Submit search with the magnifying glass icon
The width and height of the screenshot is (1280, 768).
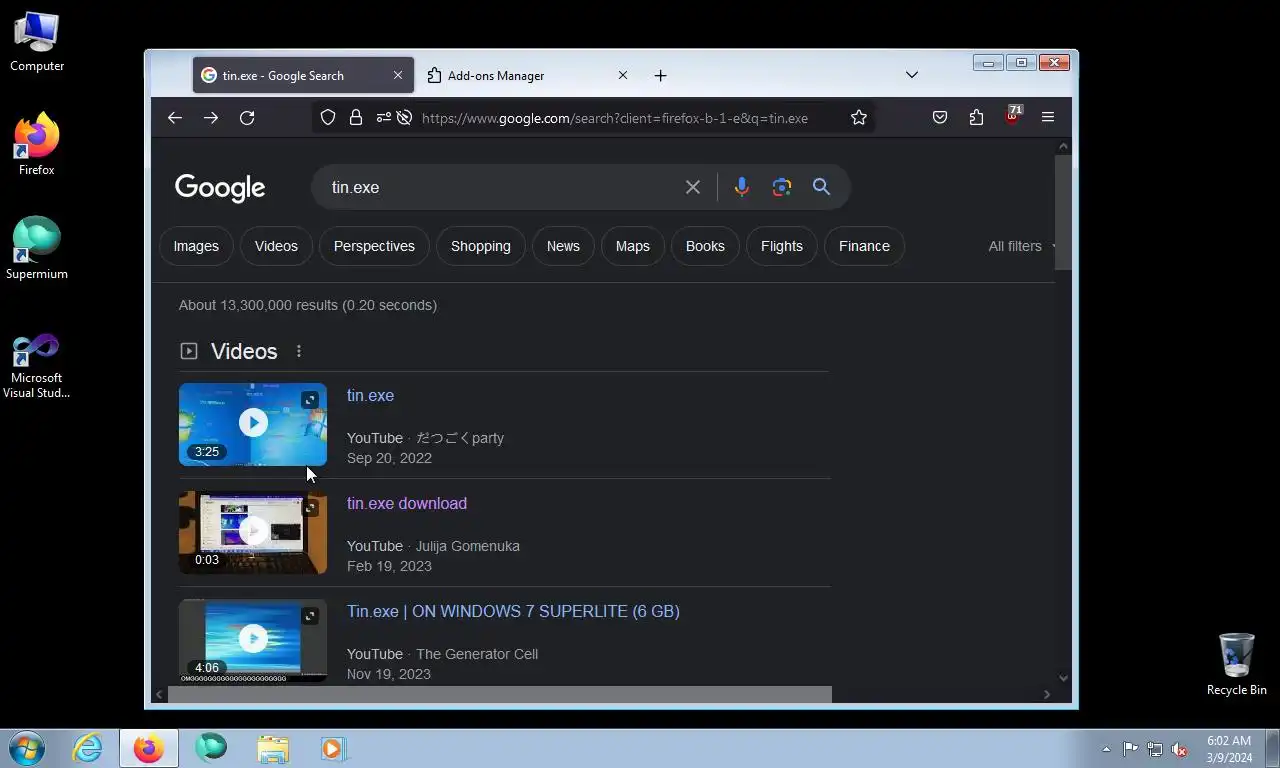[821, 187]
